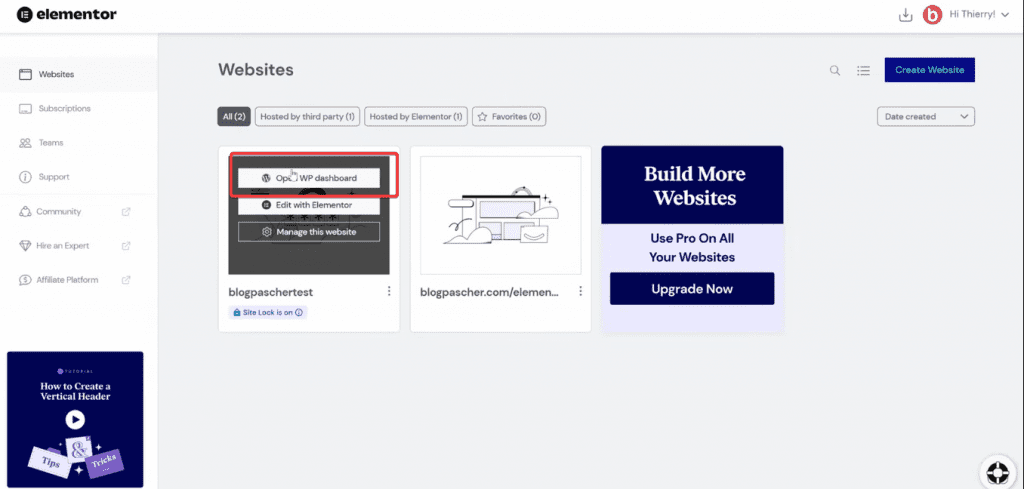Click the gear icon in Manage this website
This screenshot has height=489, width=1024.
pyautogui.click(x=266, y=232)
